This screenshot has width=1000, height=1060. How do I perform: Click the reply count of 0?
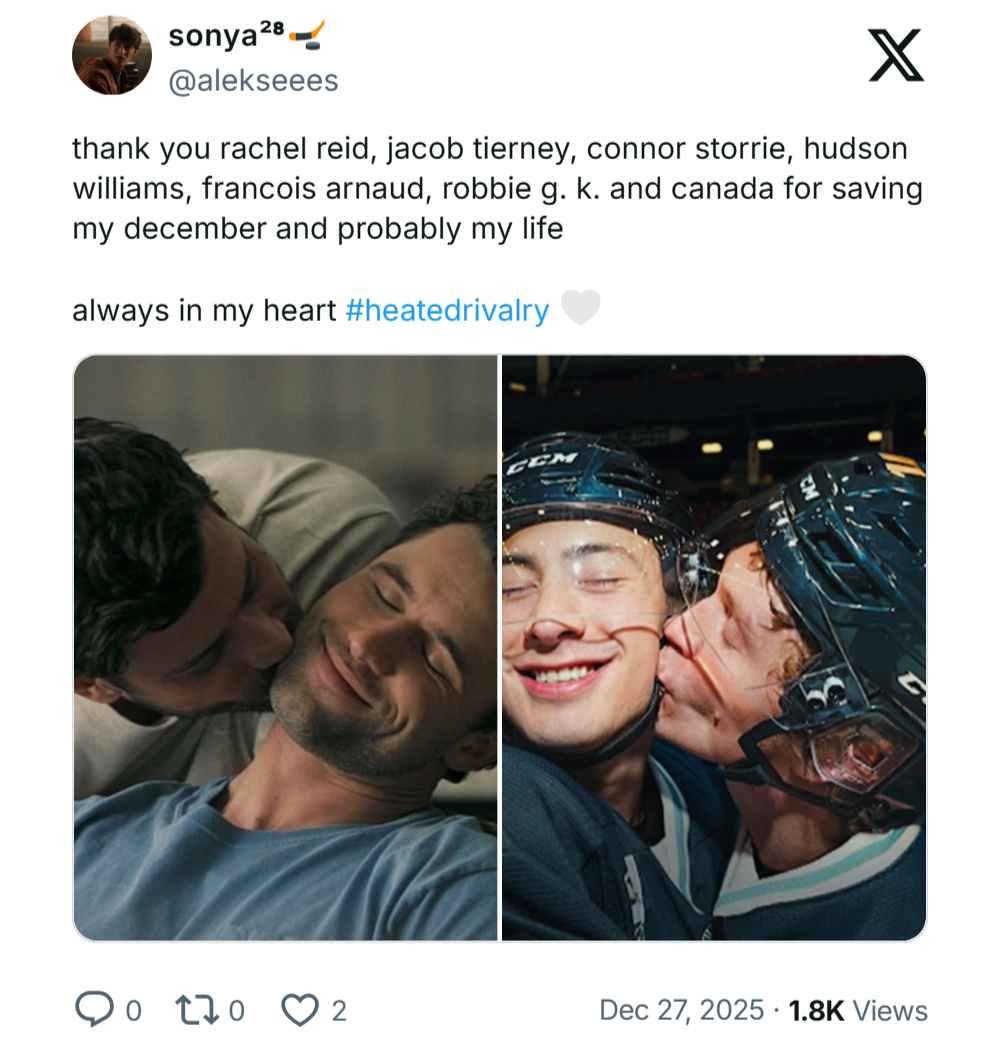(x=133, y=1011)
